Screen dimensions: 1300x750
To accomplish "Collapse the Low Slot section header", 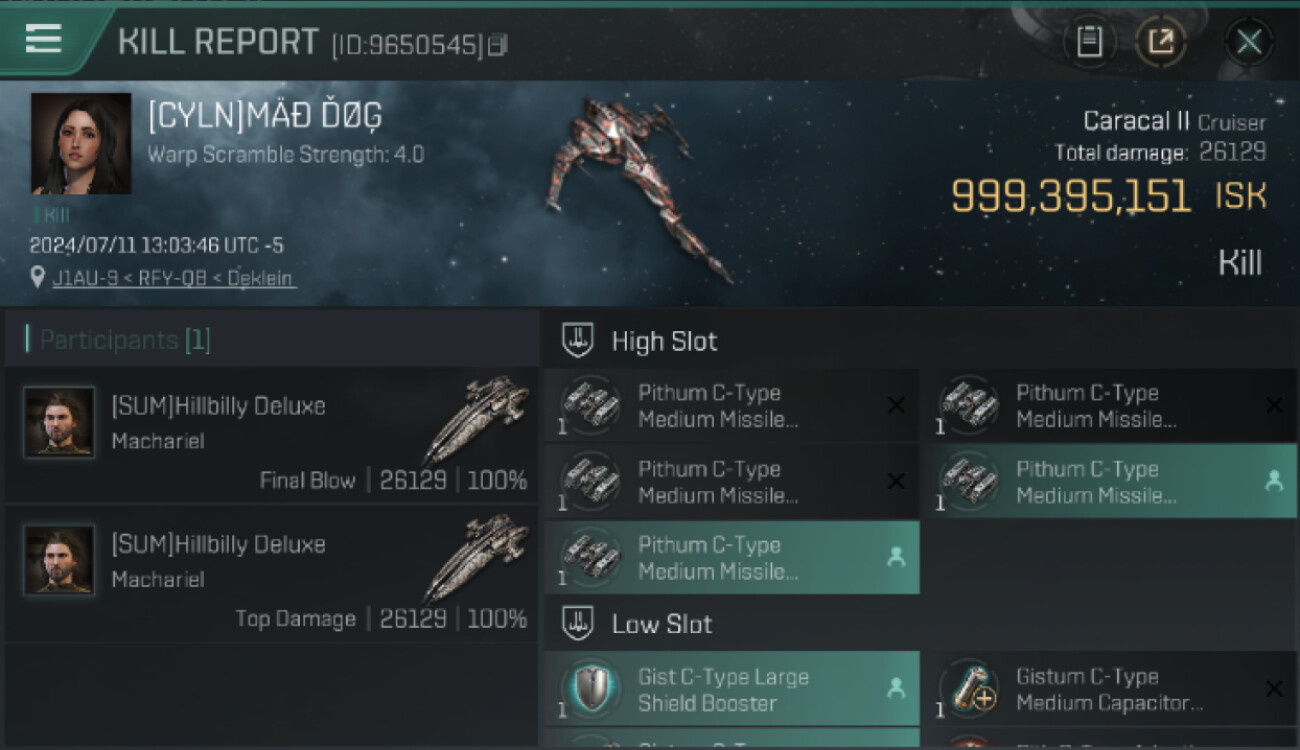I will click(x=920, y=624).
